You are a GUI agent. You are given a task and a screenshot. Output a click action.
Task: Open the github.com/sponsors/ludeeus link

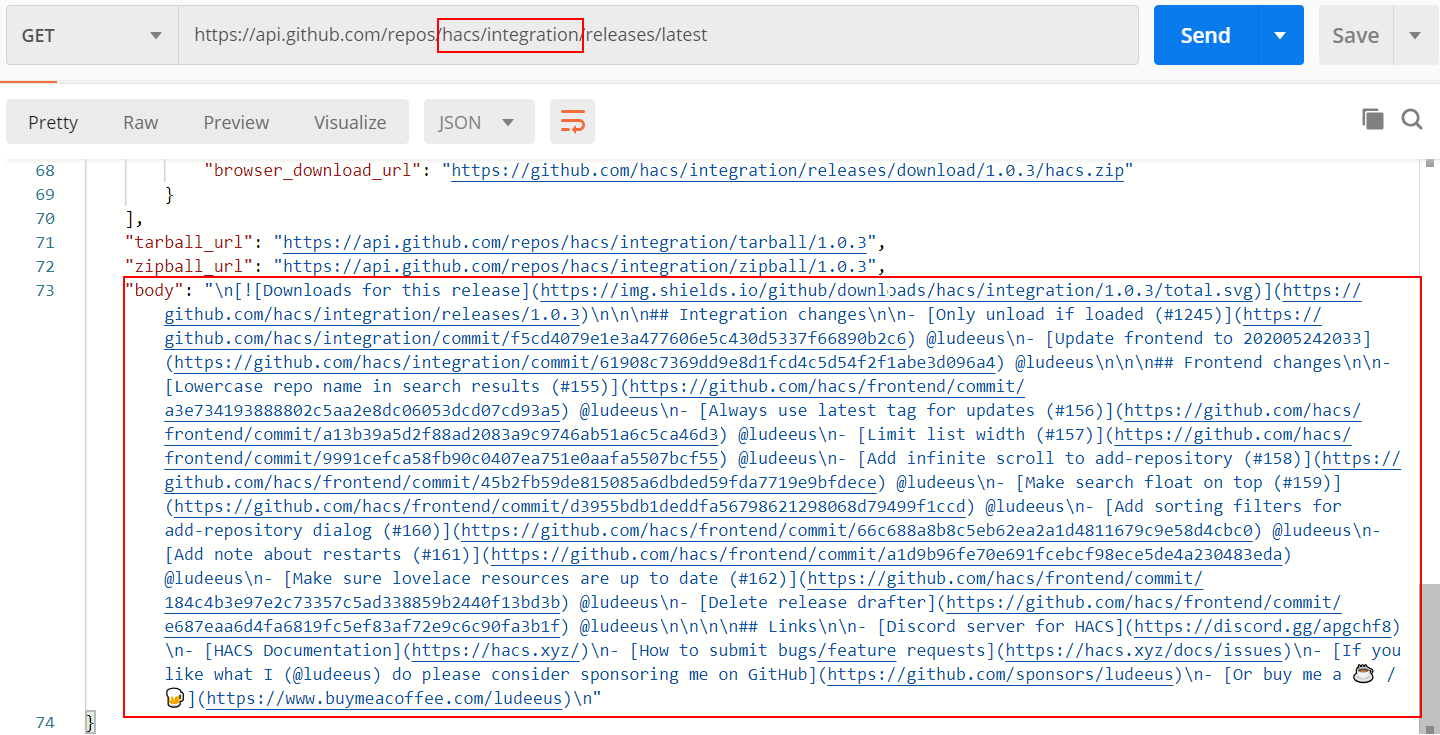[1001, 674]
